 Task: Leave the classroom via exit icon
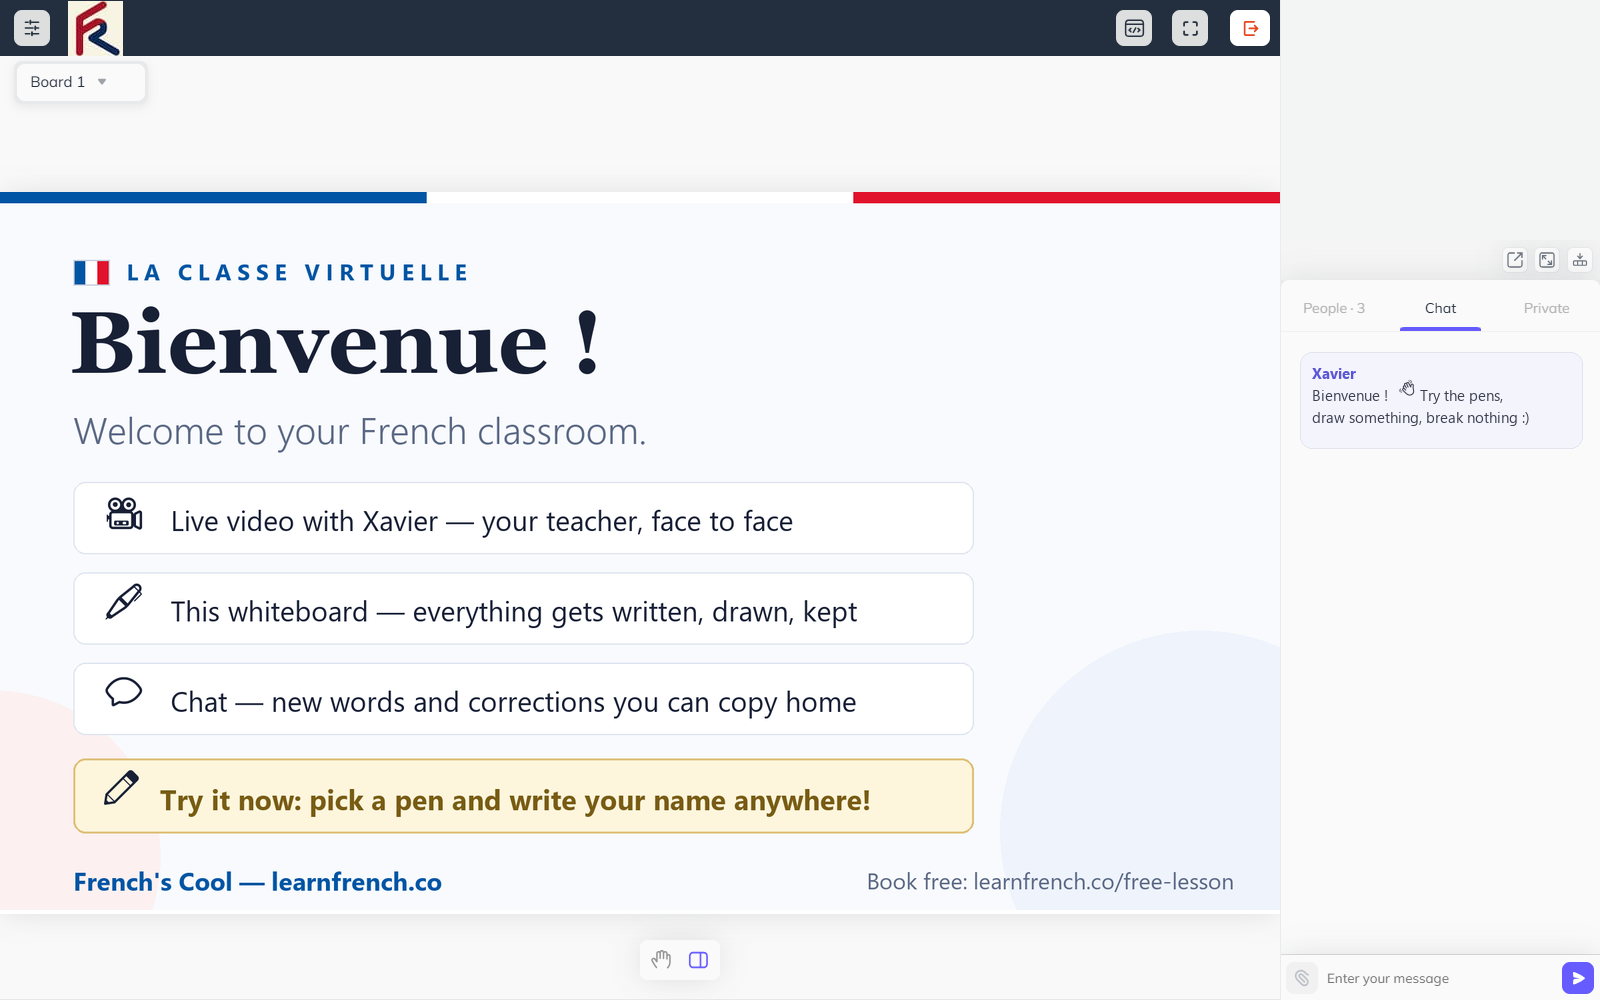pyautogui.click(x=1250, y=28)
